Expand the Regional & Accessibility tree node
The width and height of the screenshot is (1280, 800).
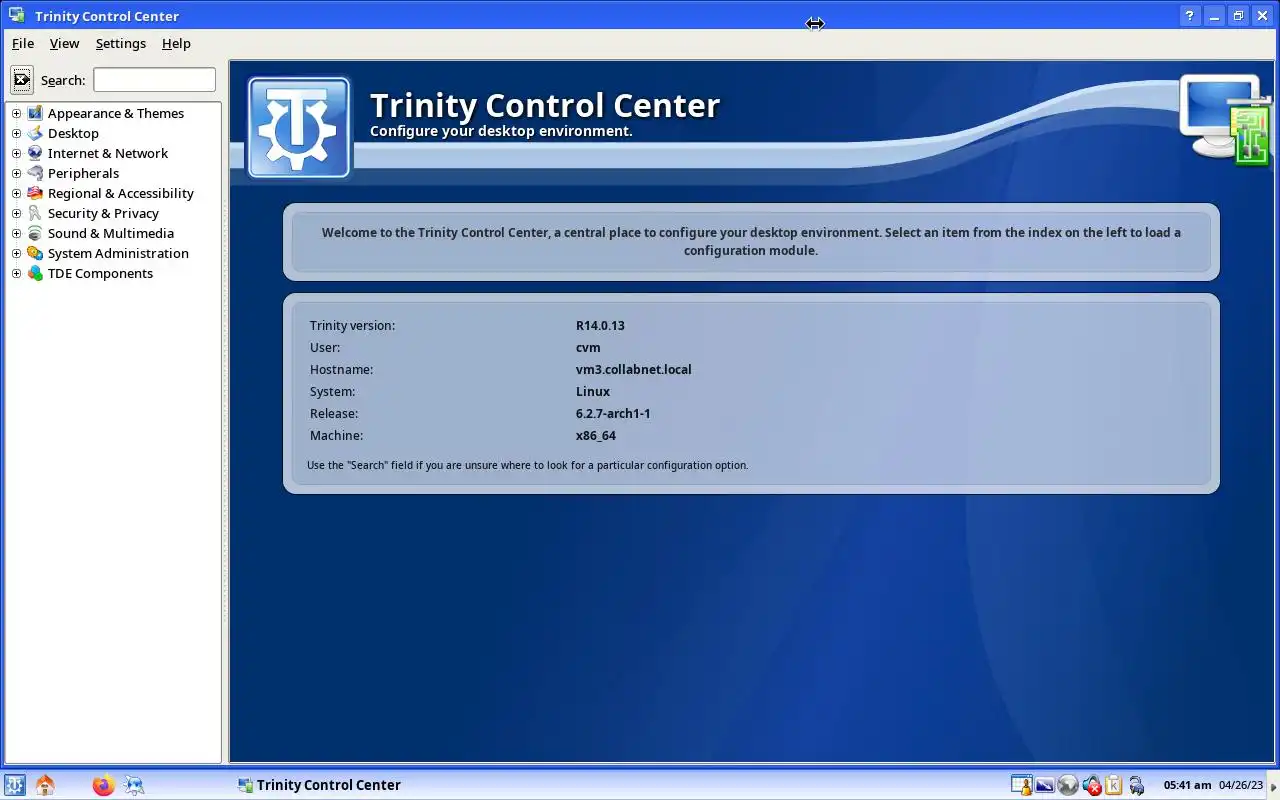click(16, 193)
